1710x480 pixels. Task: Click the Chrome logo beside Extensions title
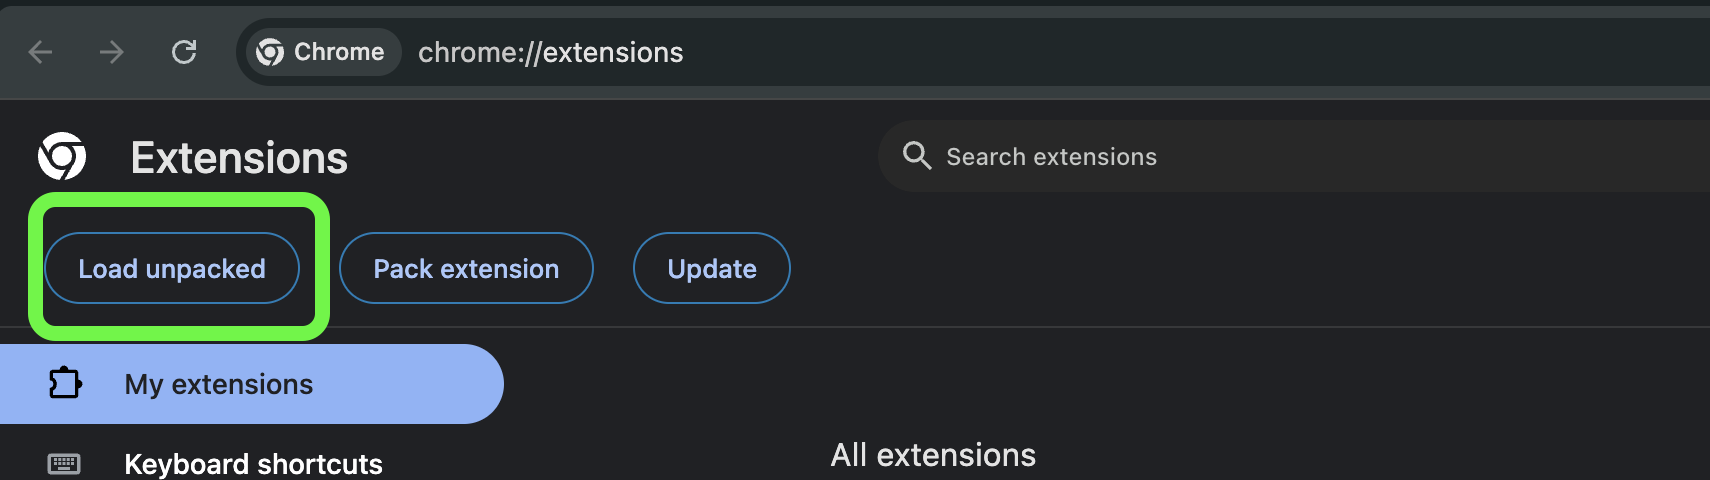62,157
